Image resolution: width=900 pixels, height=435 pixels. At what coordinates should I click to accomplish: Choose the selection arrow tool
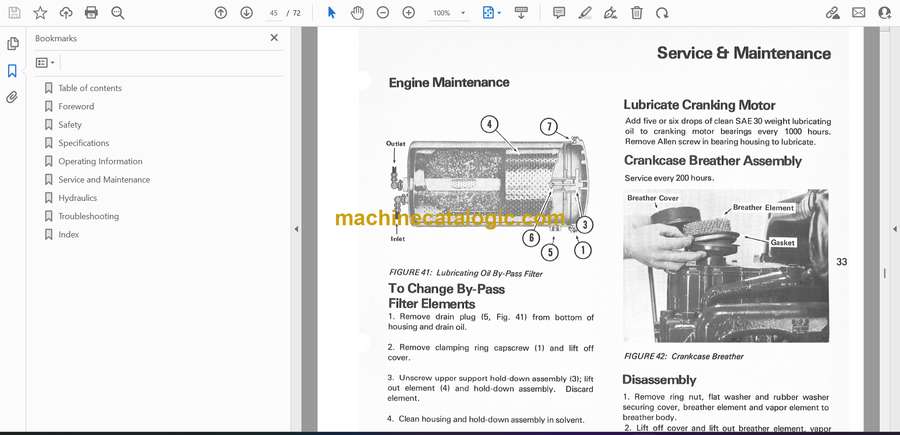(x=331, y=13)
